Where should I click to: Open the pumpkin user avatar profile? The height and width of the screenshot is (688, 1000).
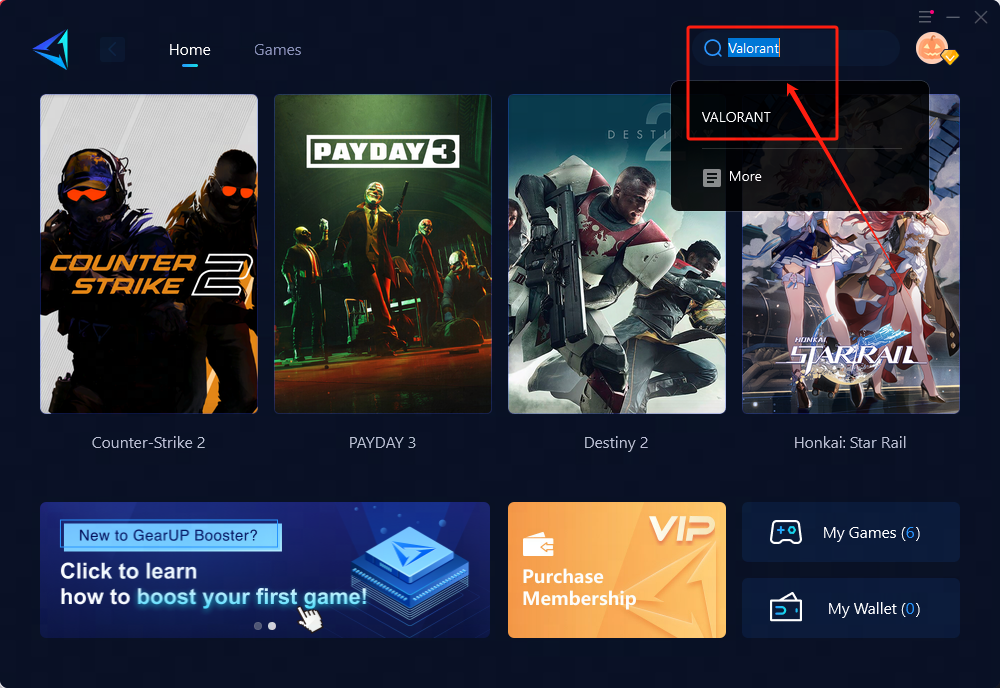coord(932,48)
